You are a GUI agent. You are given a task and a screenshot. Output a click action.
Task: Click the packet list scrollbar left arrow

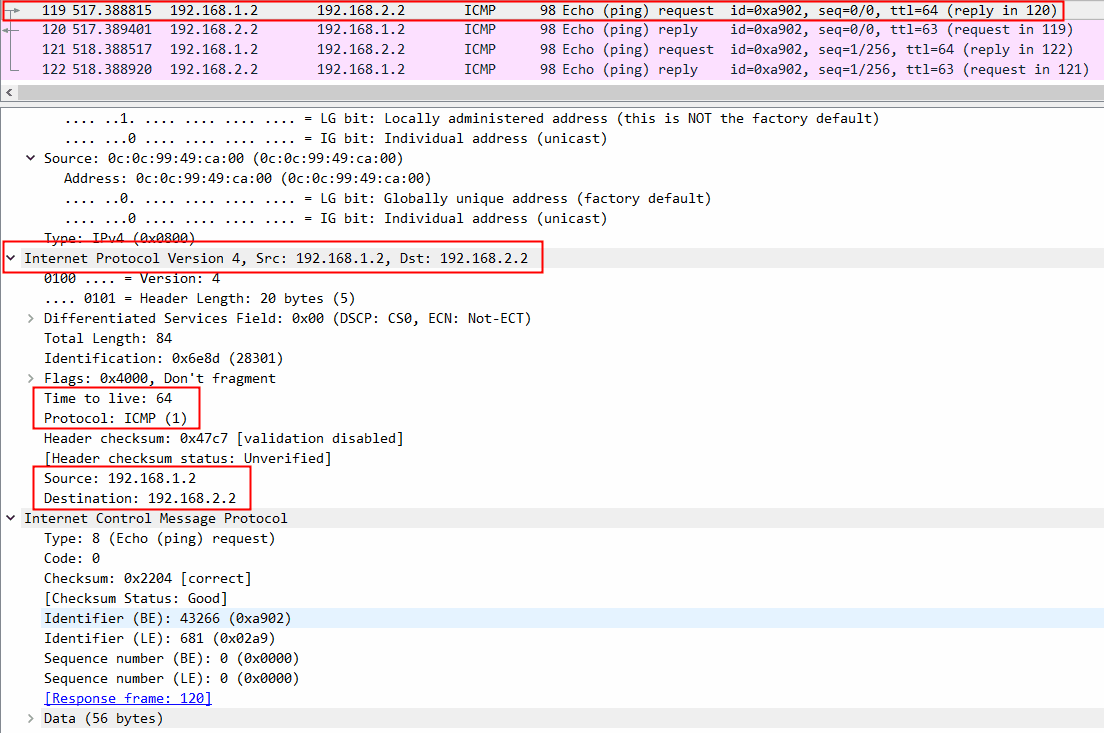pos(9,91)
